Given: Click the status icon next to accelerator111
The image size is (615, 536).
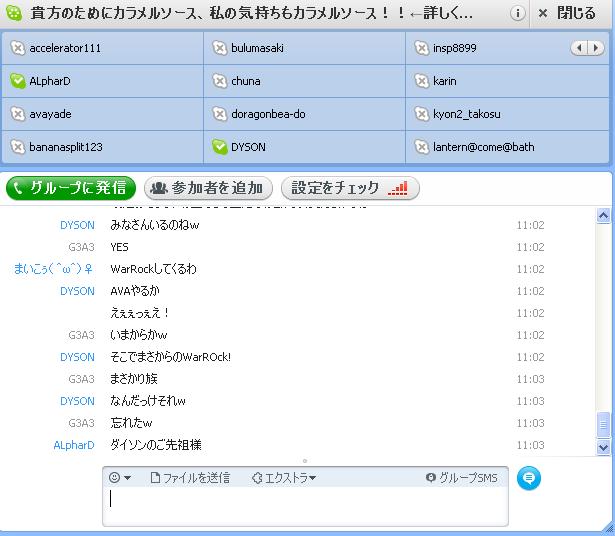Looking at the screenshot, I should 17,48.
